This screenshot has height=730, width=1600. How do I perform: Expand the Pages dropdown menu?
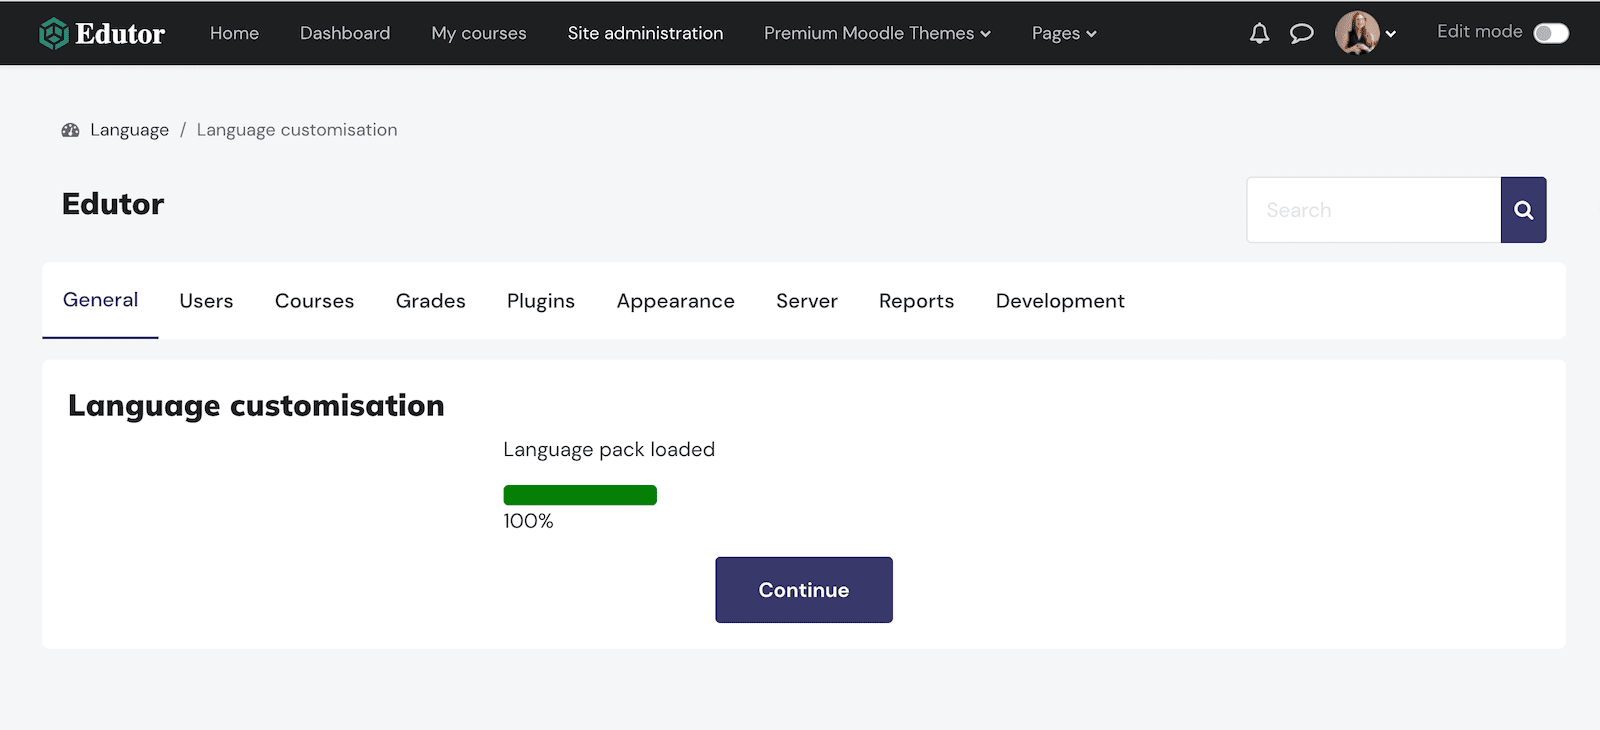1064,33
